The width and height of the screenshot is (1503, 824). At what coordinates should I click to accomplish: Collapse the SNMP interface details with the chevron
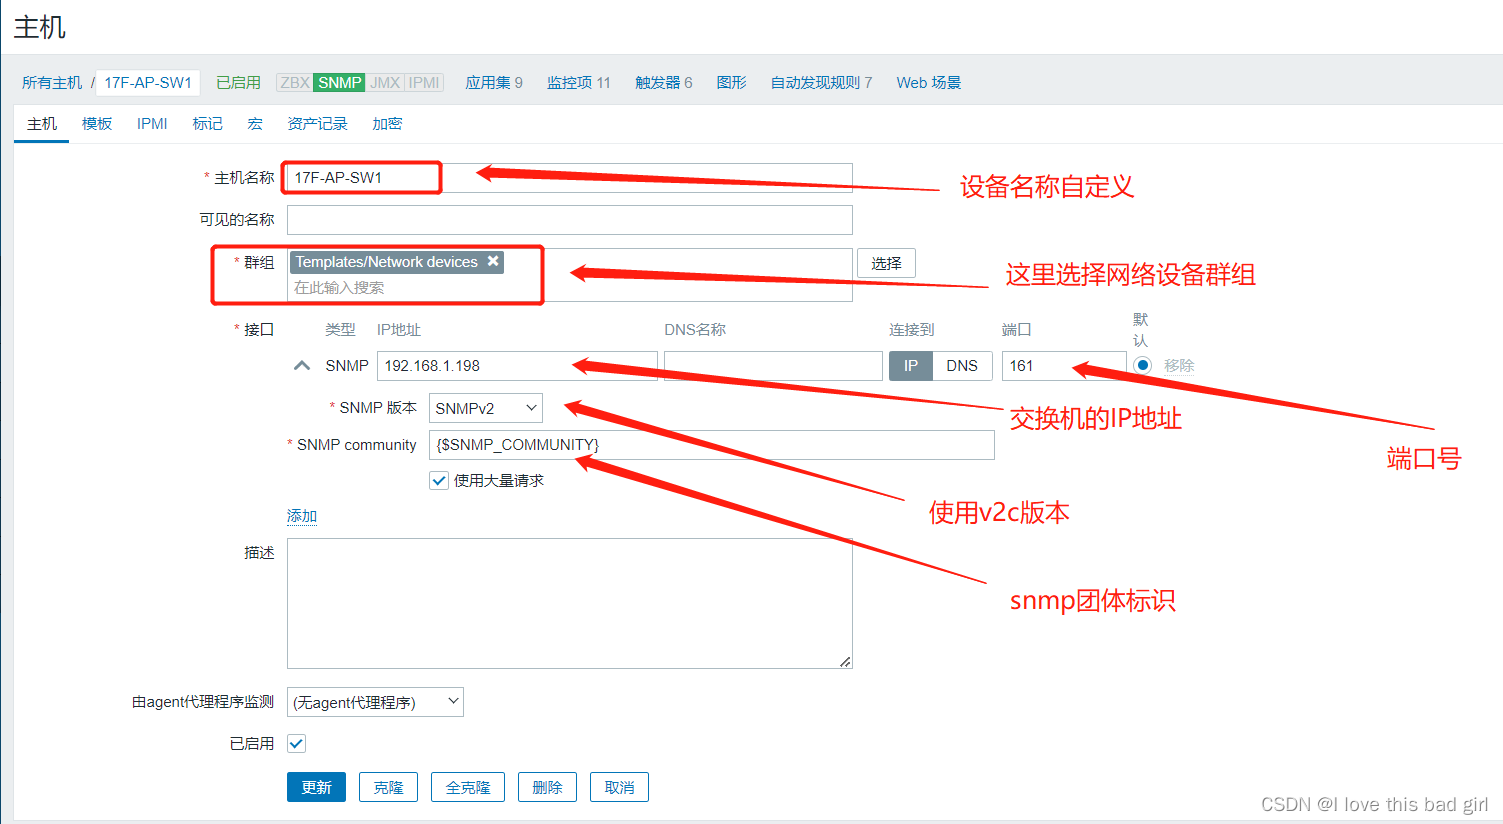pos(301,365)
